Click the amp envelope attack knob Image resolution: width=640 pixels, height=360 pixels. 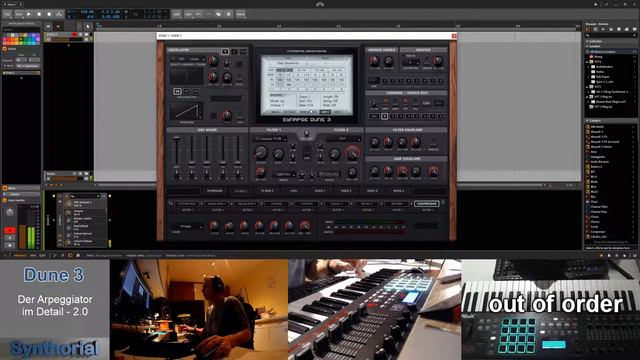coord(374,171)
